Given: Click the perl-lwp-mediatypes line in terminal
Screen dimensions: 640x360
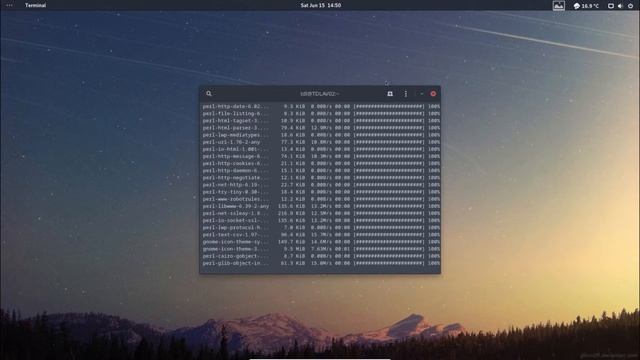Looking at the screenshot, I should (x=321, y=135).
